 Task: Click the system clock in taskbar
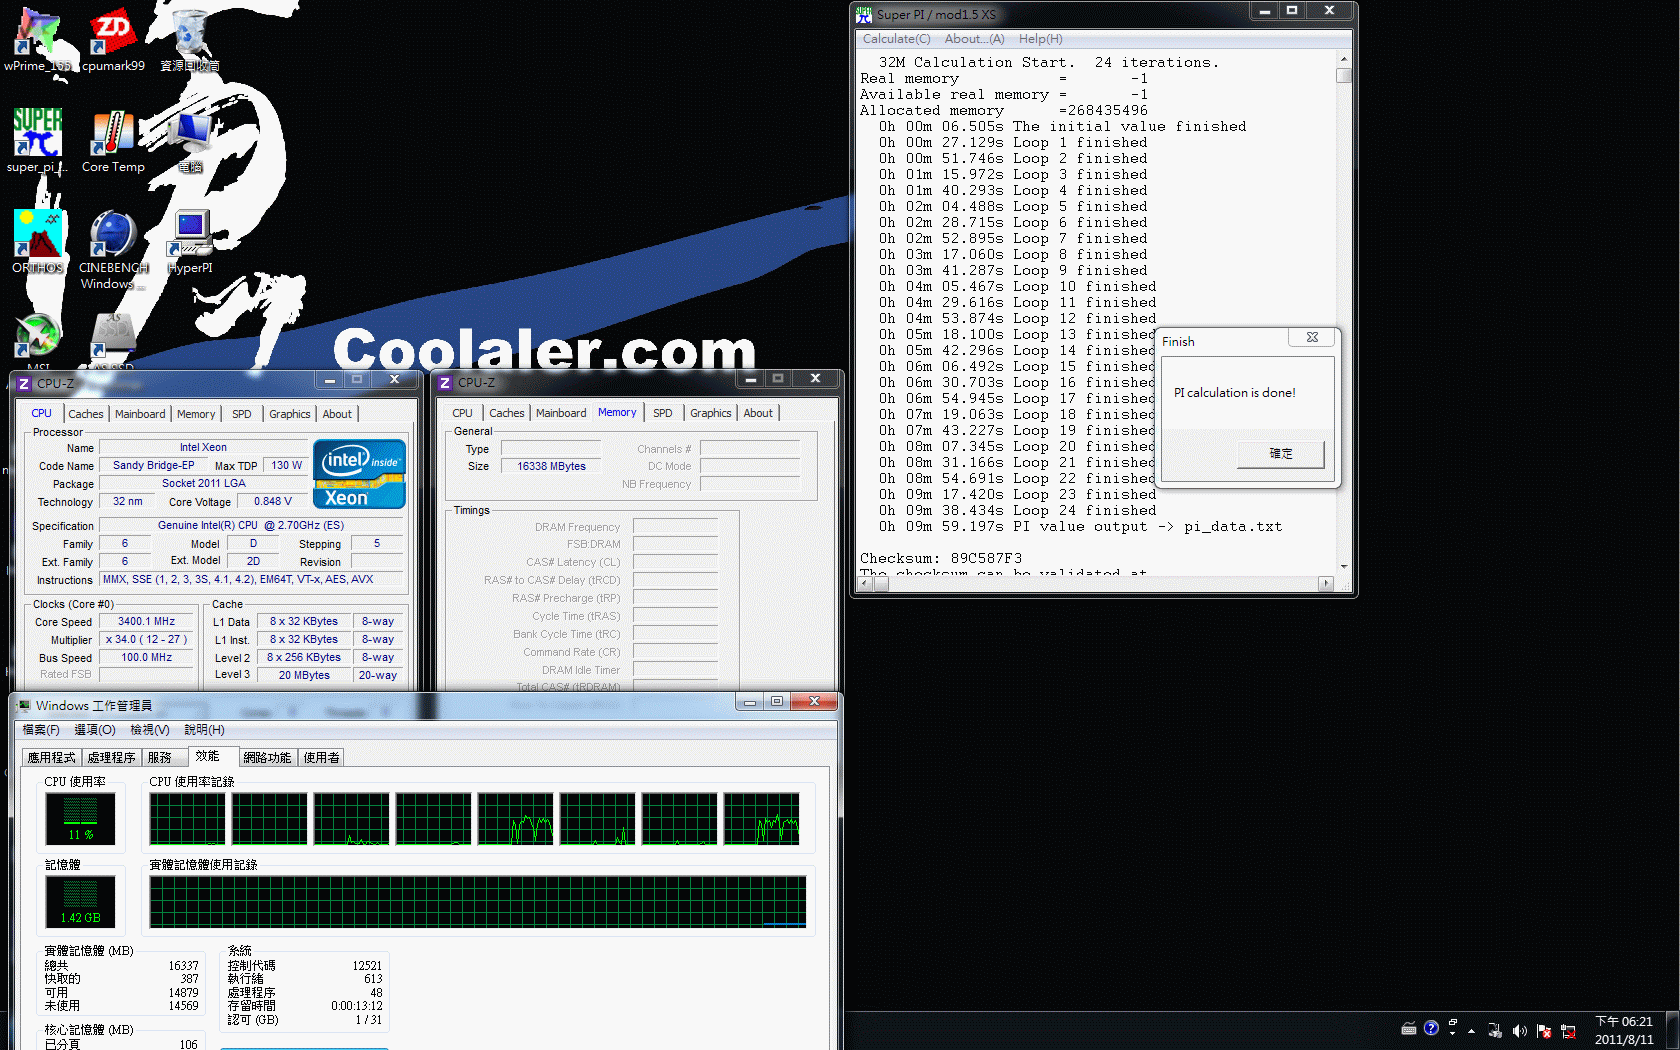pyautogui.click(x=1623, y=1030)
